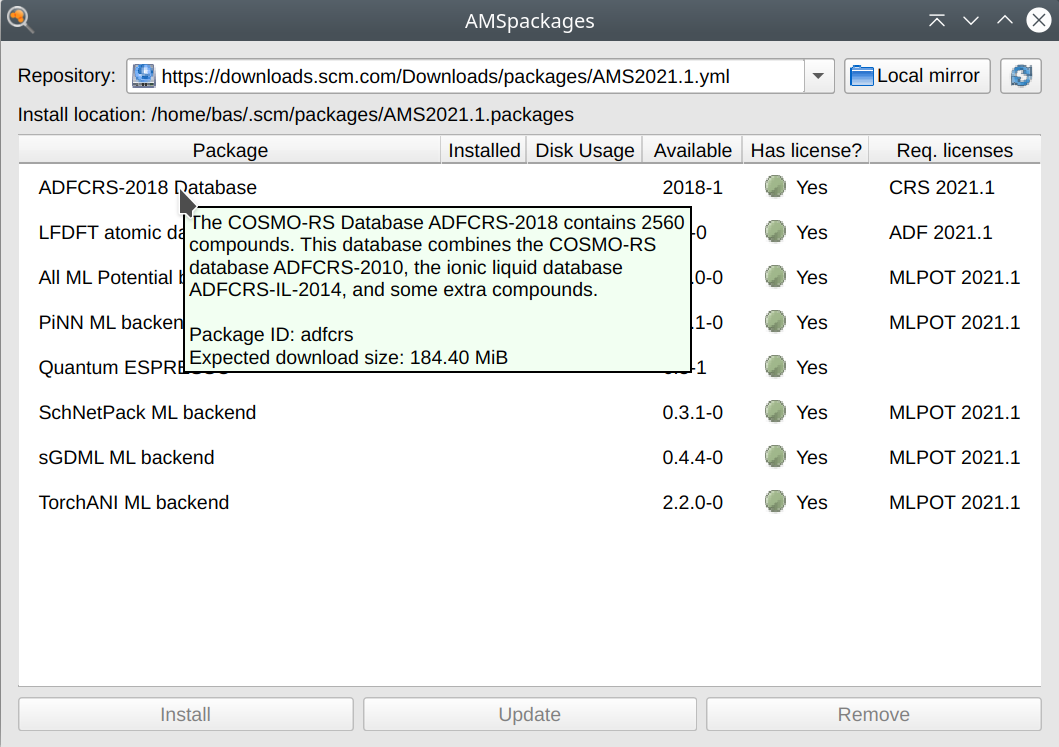Maximize the AMSpackages window
The height and width of the screenshot is (747, 1059).
[x=1004, y=20]
